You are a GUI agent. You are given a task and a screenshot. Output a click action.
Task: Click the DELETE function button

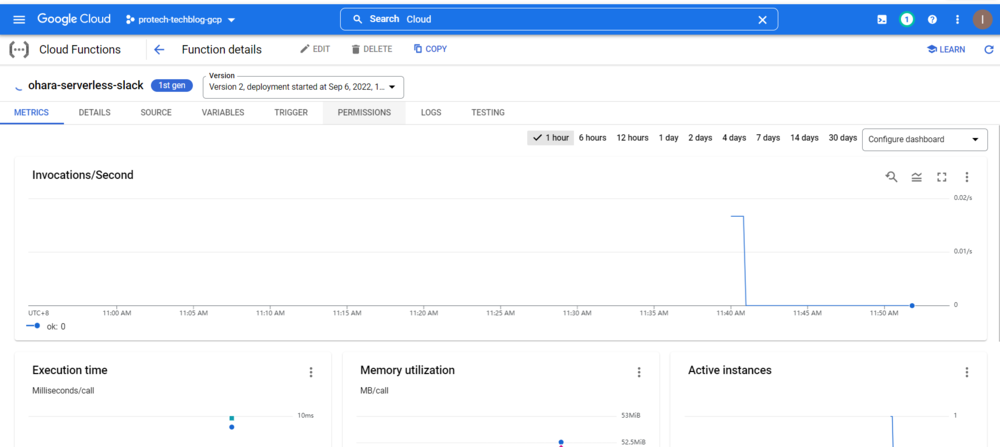[372, 49]
